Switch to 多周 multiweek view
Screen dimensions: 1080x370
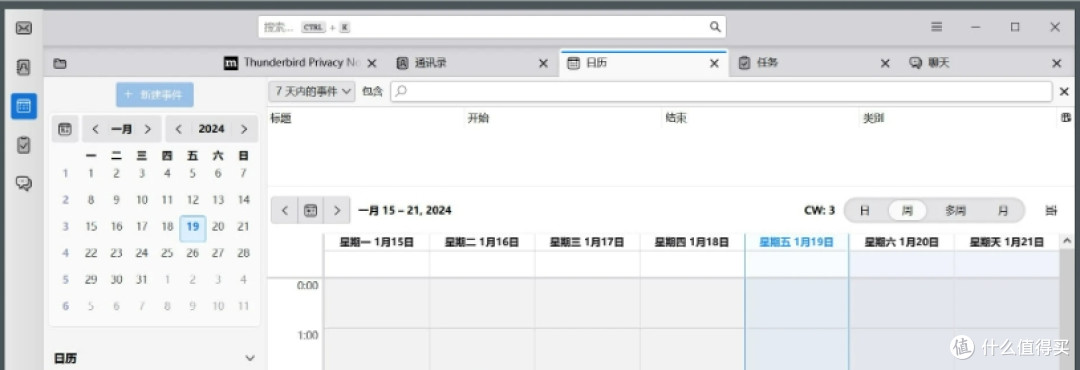click(955, 211)
